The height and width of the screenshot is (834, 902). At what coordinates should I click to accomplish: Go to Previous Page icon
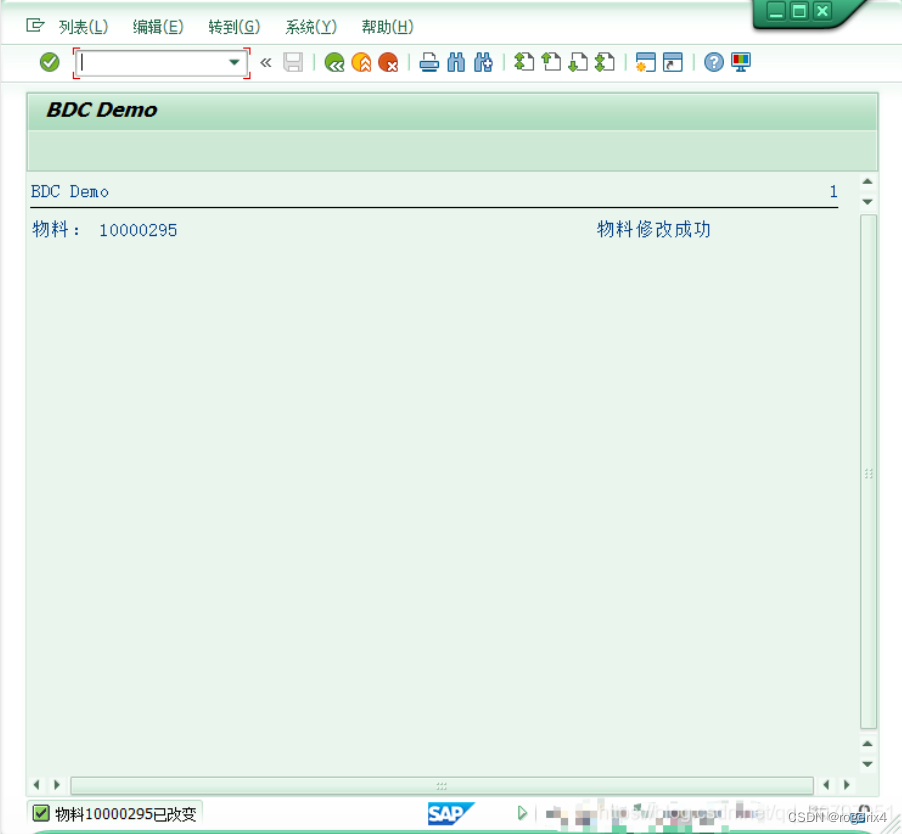tap(551, 62)
